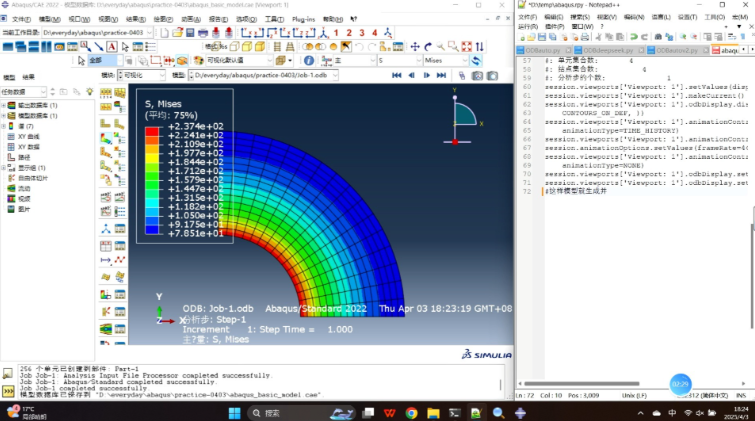
Task: Click dark blue swatch at legend bottom
Action: (152, 229)
